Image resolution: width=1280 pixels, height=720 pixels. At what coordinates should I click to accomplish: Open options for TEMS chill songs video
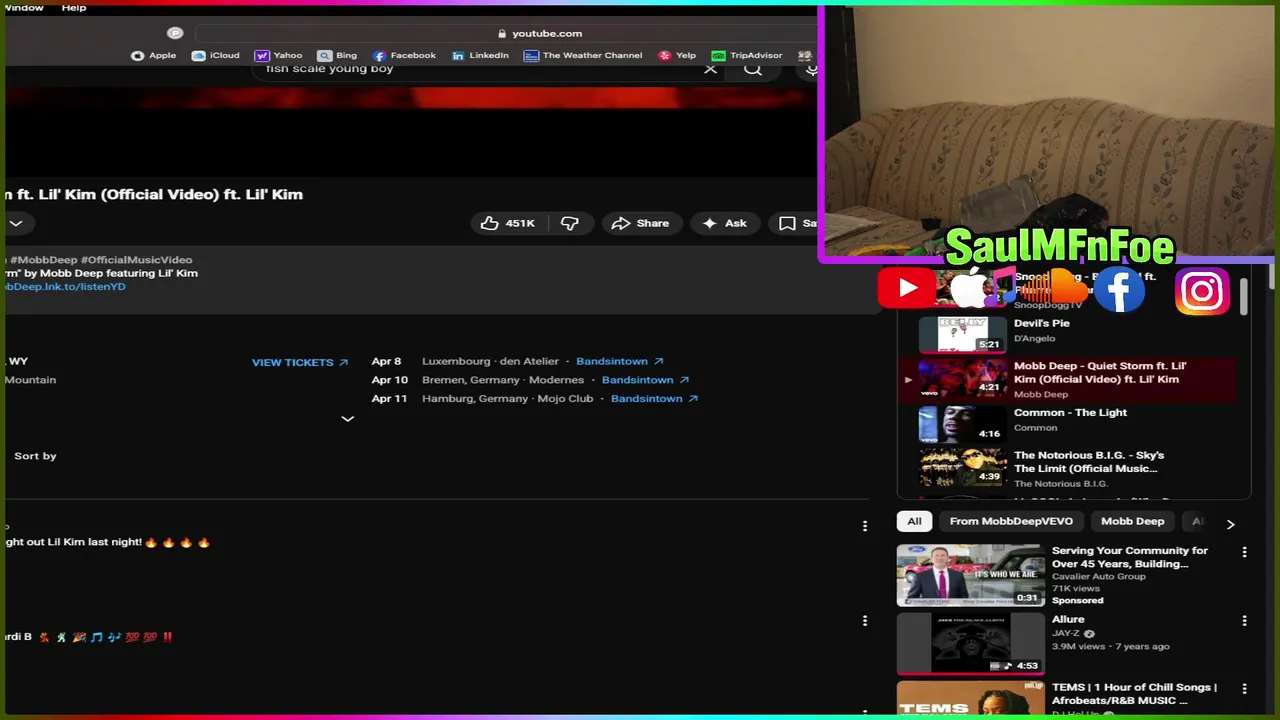(x=1244, y=689)
